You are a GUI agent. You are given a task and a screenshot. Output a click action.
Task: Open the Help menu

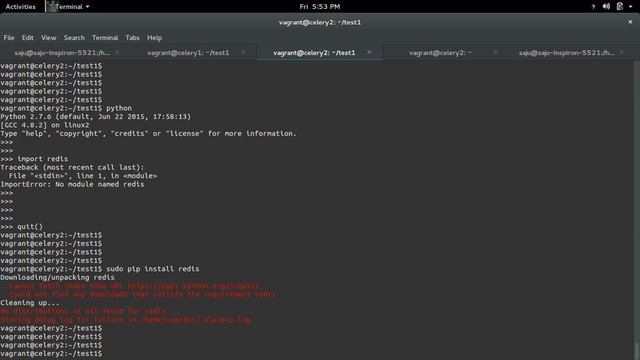pos(154,38)
